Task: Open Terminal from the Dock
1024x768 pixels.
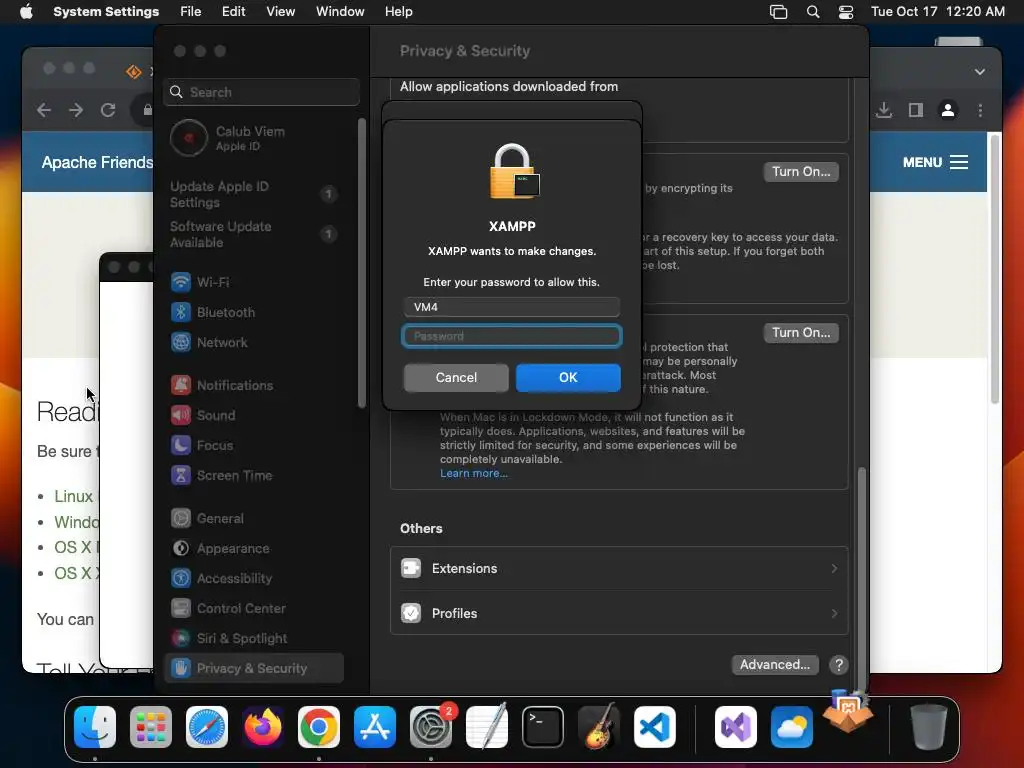Action: pos(543,727)
